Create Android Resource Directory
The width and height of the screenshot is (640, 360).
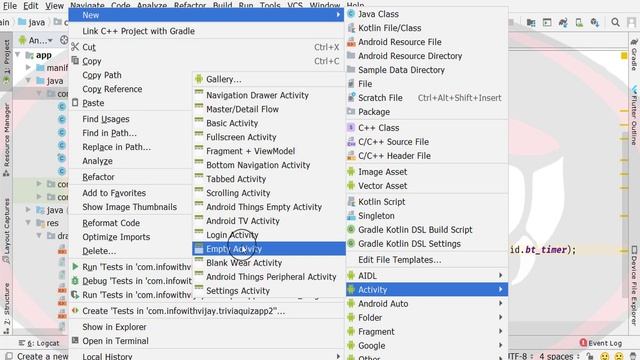tap(427, 56)
